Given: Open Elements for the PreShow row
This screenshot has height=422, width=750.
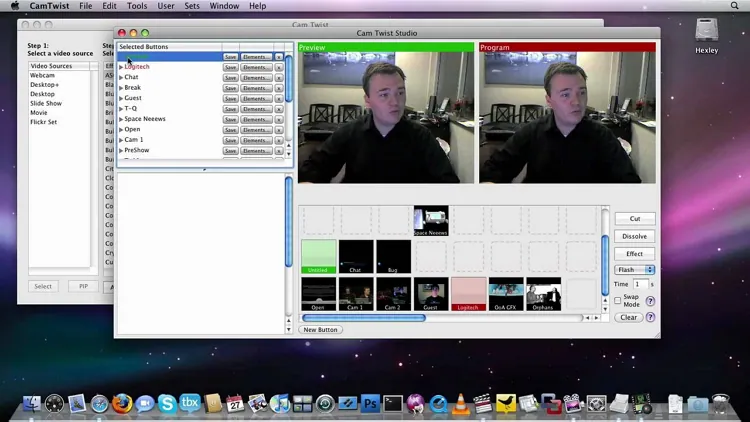Looking at the screenshot, I should [256, 151].
